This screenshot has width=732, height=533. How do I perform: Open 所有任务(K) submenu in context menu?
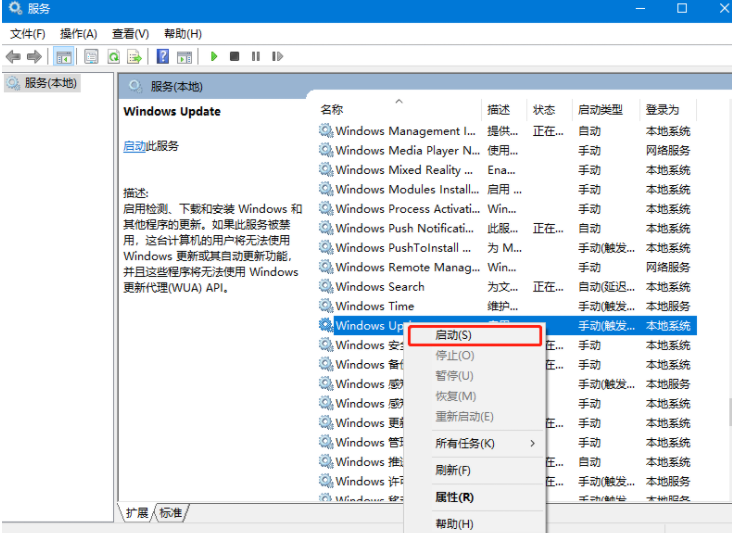tap(475, 443)
